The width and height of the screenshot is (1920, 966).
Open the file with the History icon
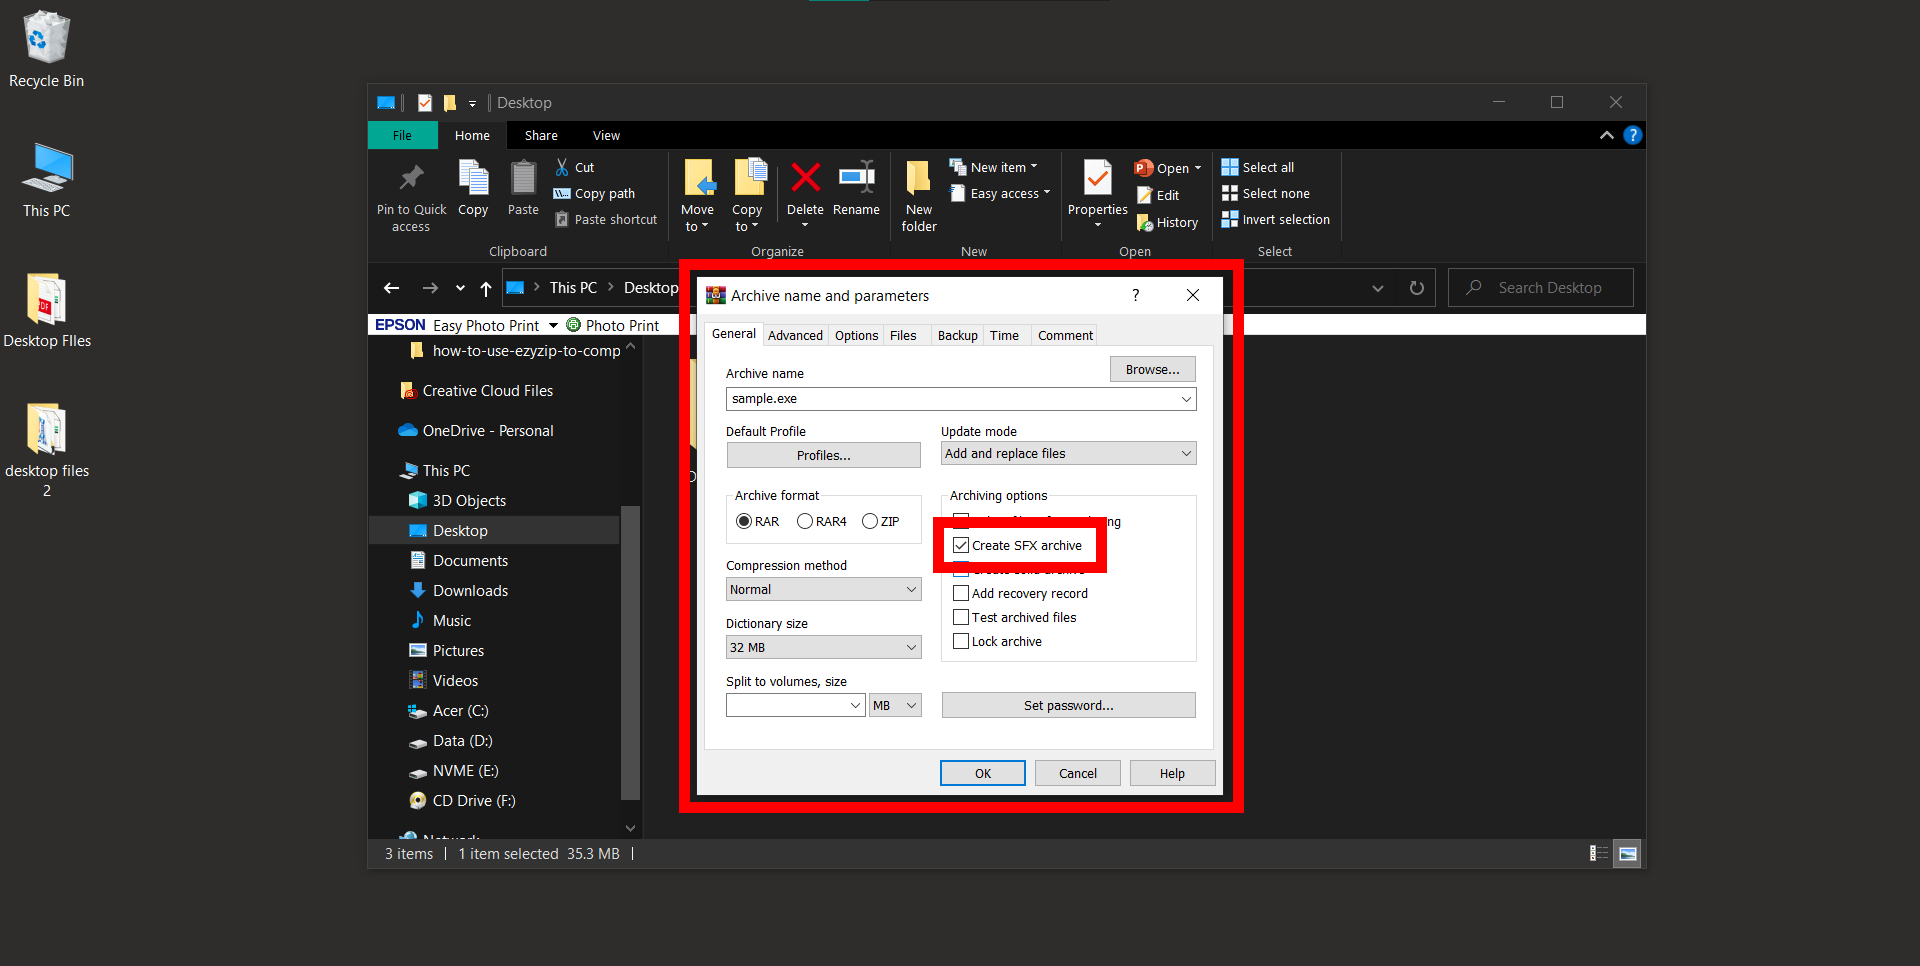pos(1146,222)
